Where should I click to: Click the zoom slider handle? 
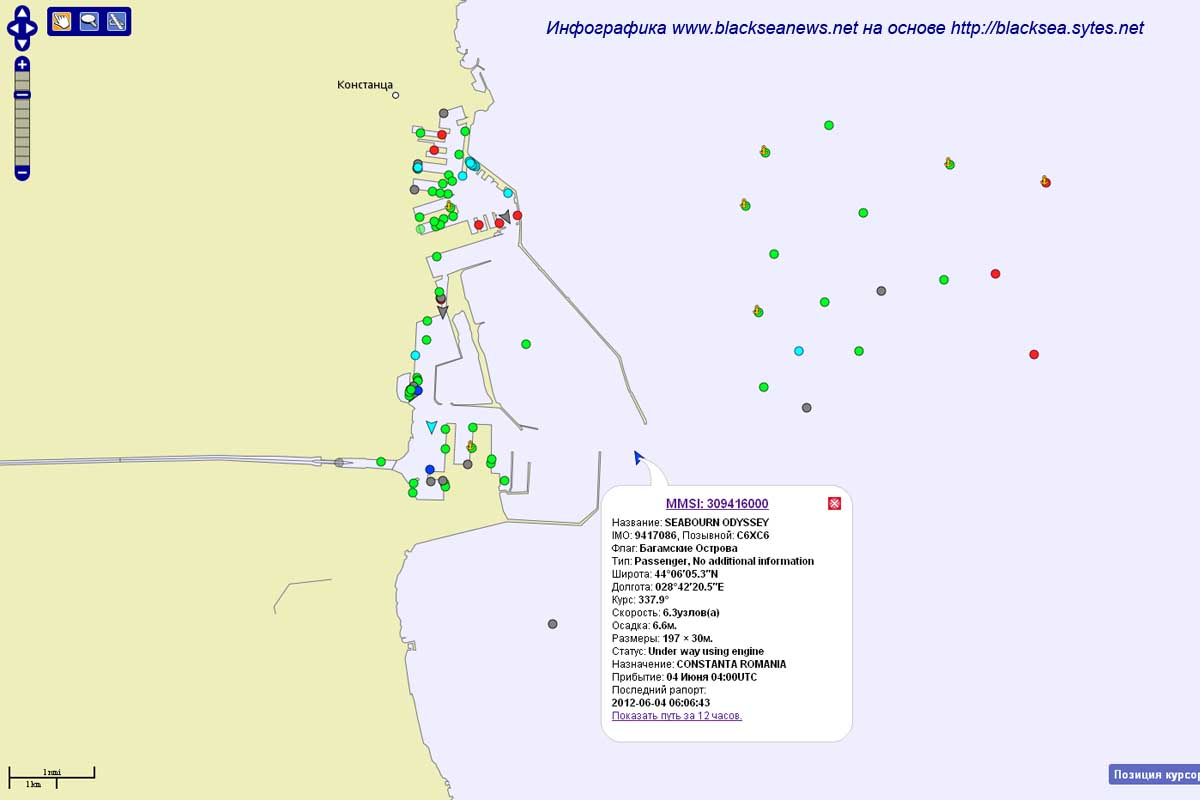click(x=22, y=95)
